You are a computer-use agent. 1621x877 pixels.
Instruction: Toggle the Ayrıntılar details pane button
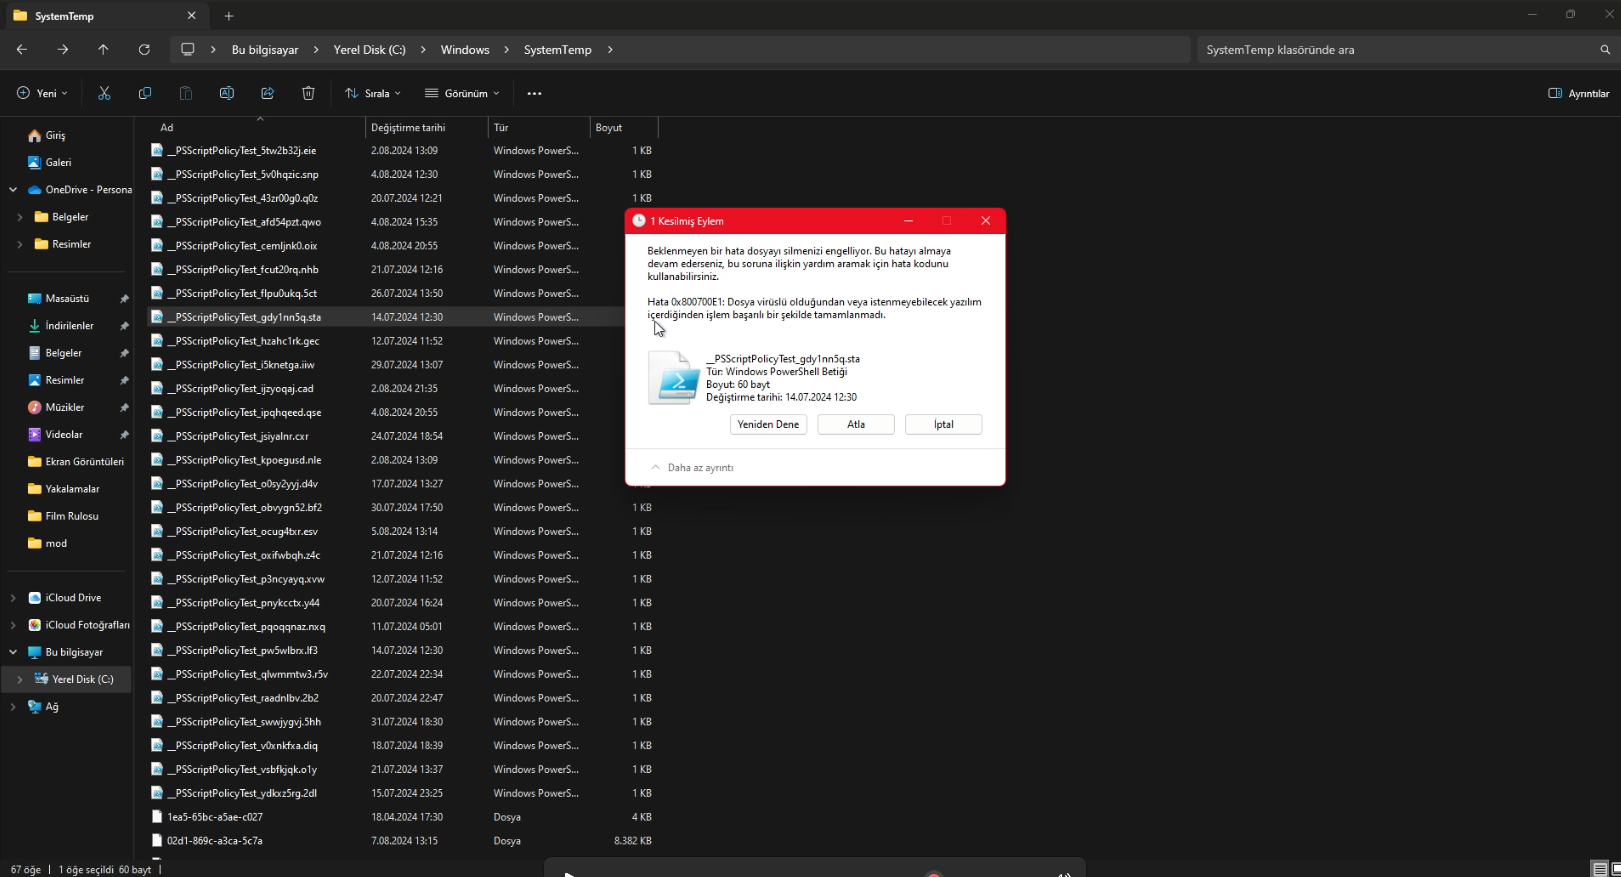(1579, 93)
